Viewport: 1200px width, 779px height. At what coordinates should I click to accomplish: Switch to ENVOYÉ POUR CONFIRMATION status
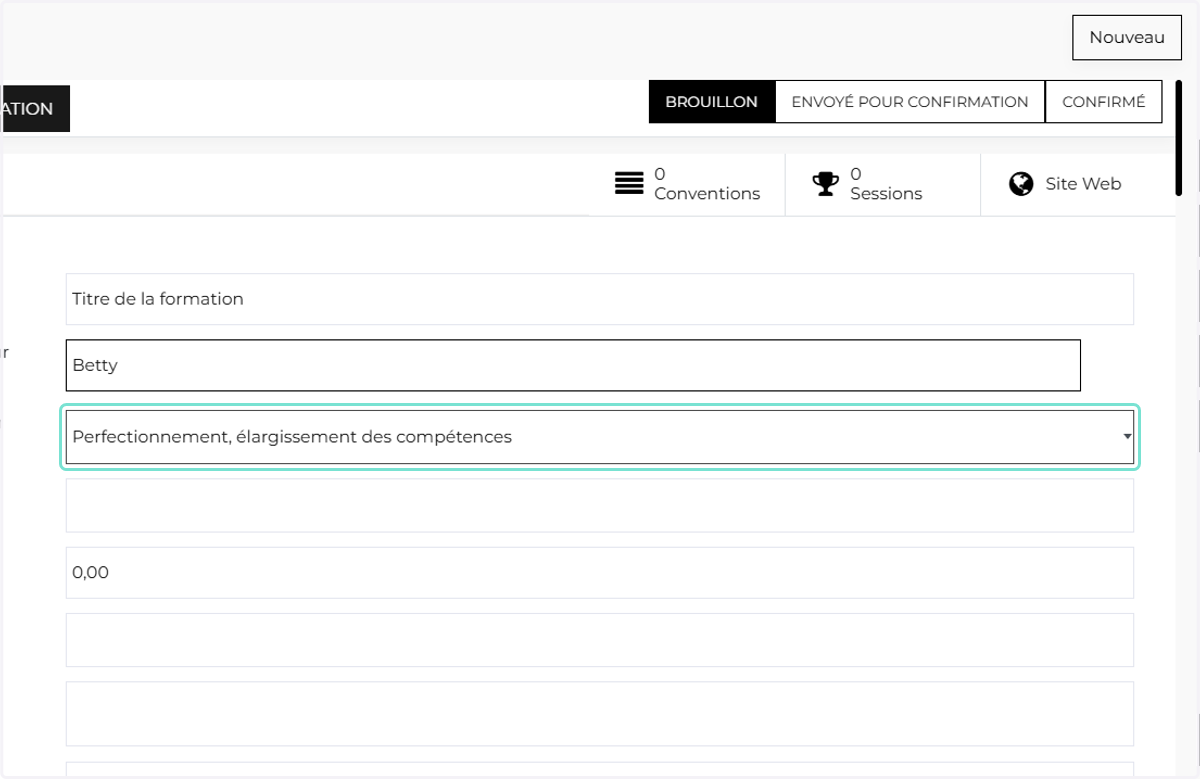coord(910,102)
